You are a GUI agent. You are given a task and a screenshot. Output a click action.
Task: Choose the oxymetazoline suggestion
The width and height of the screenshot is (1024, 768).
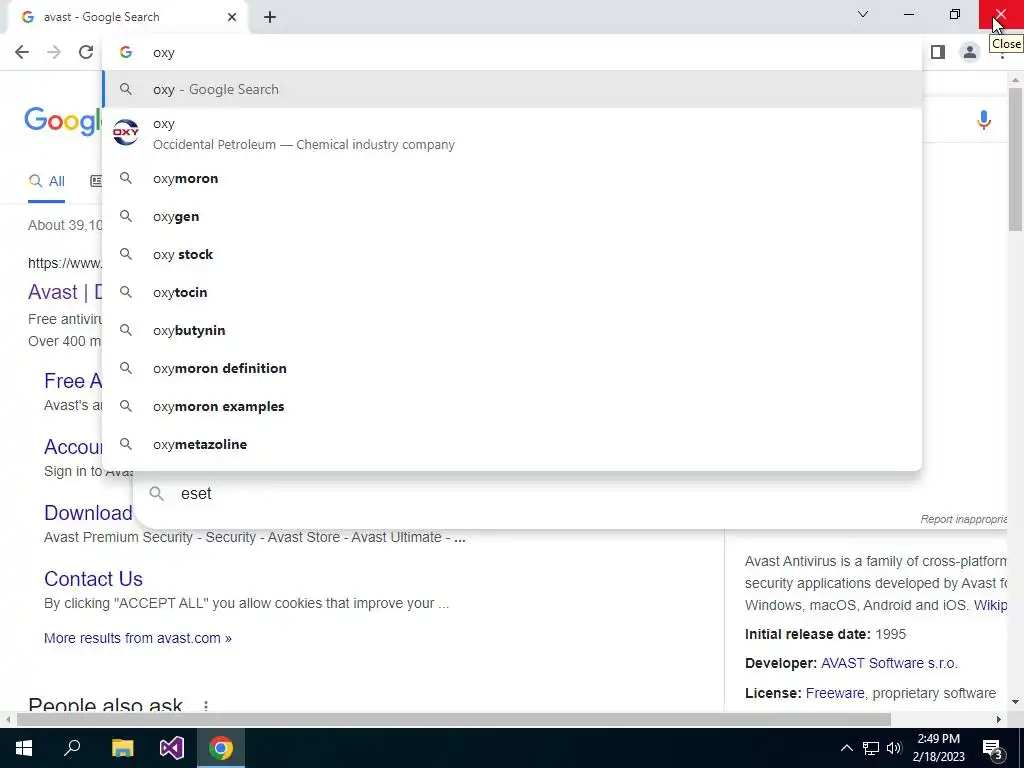512,443
